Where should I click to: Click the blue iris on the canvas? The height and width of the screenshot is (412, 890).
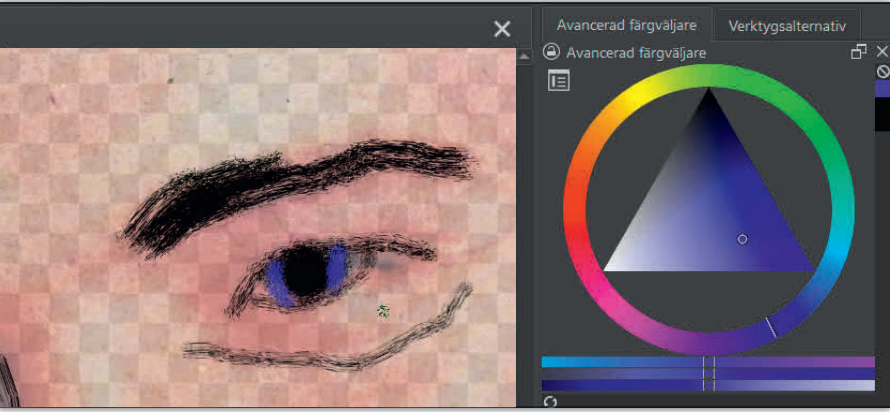338,267
